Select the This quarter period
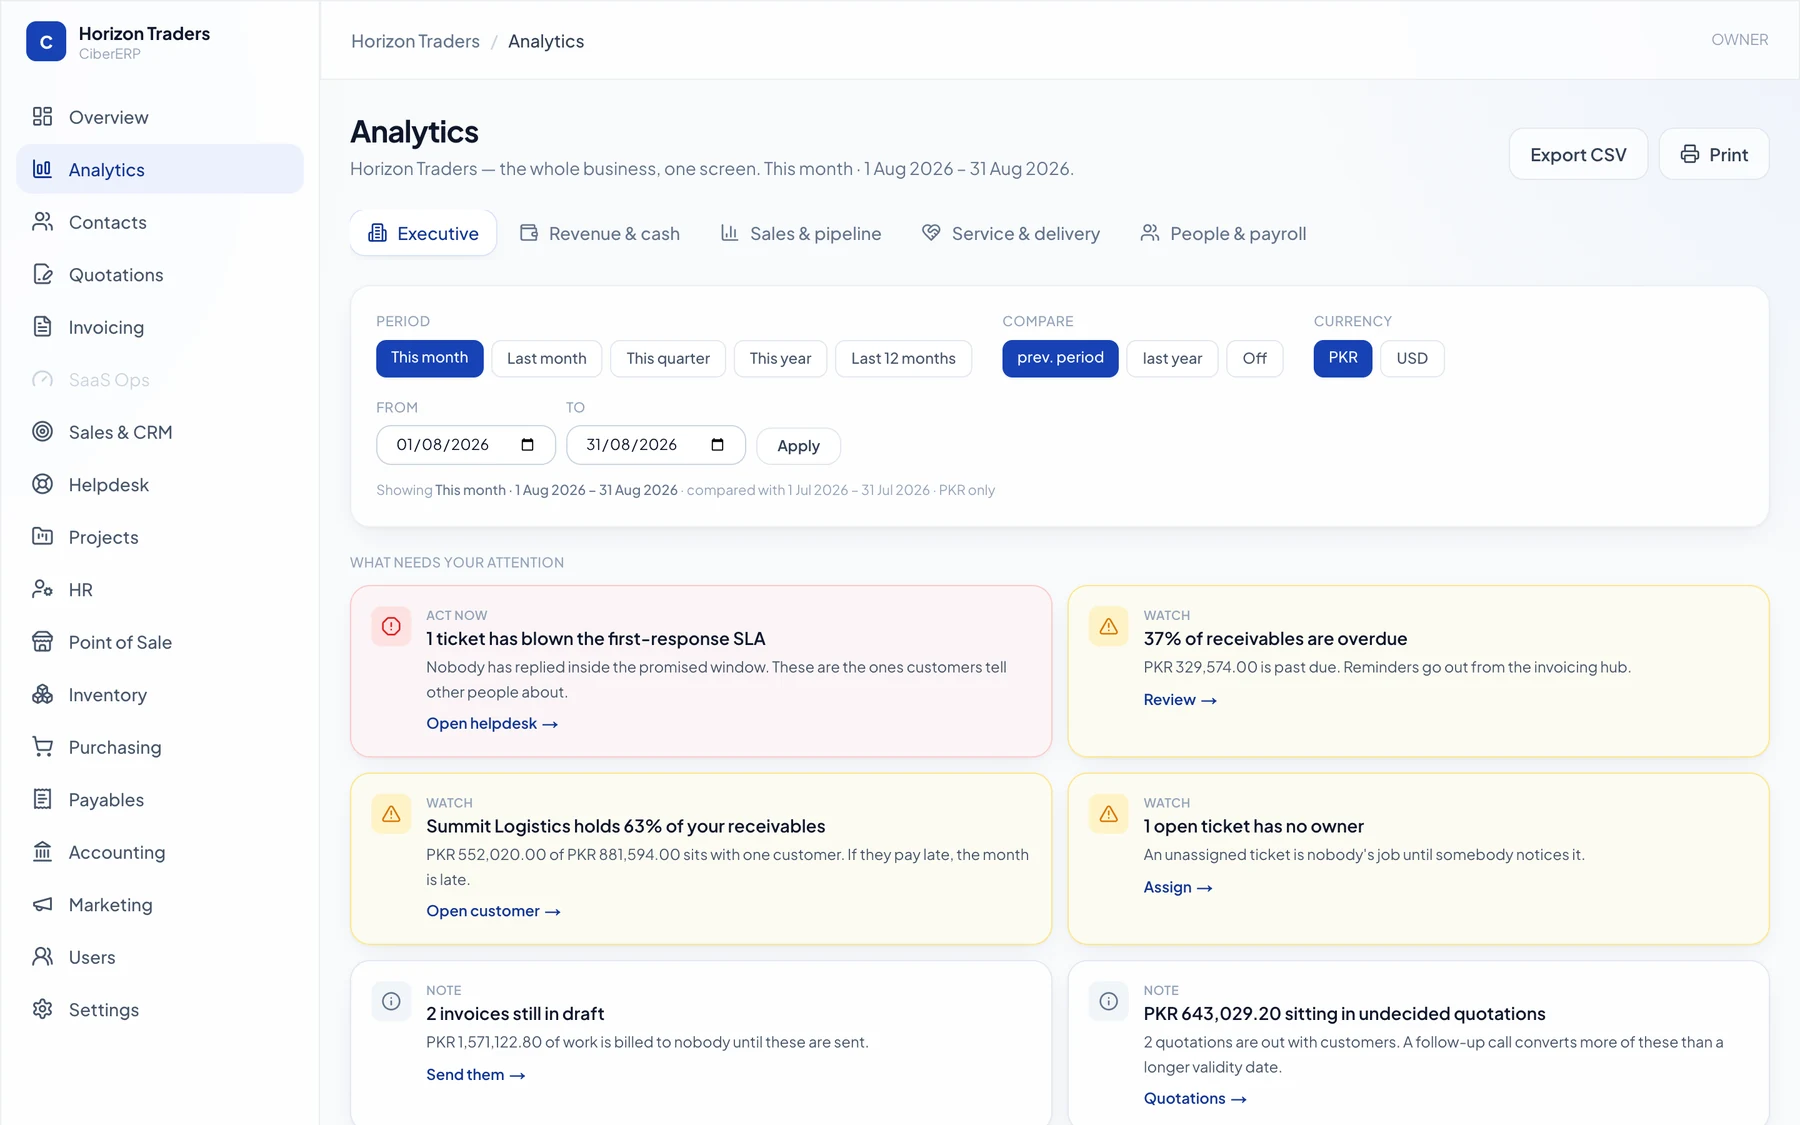The width and height of the screenshot is (1800, 1125). point(668,358)
